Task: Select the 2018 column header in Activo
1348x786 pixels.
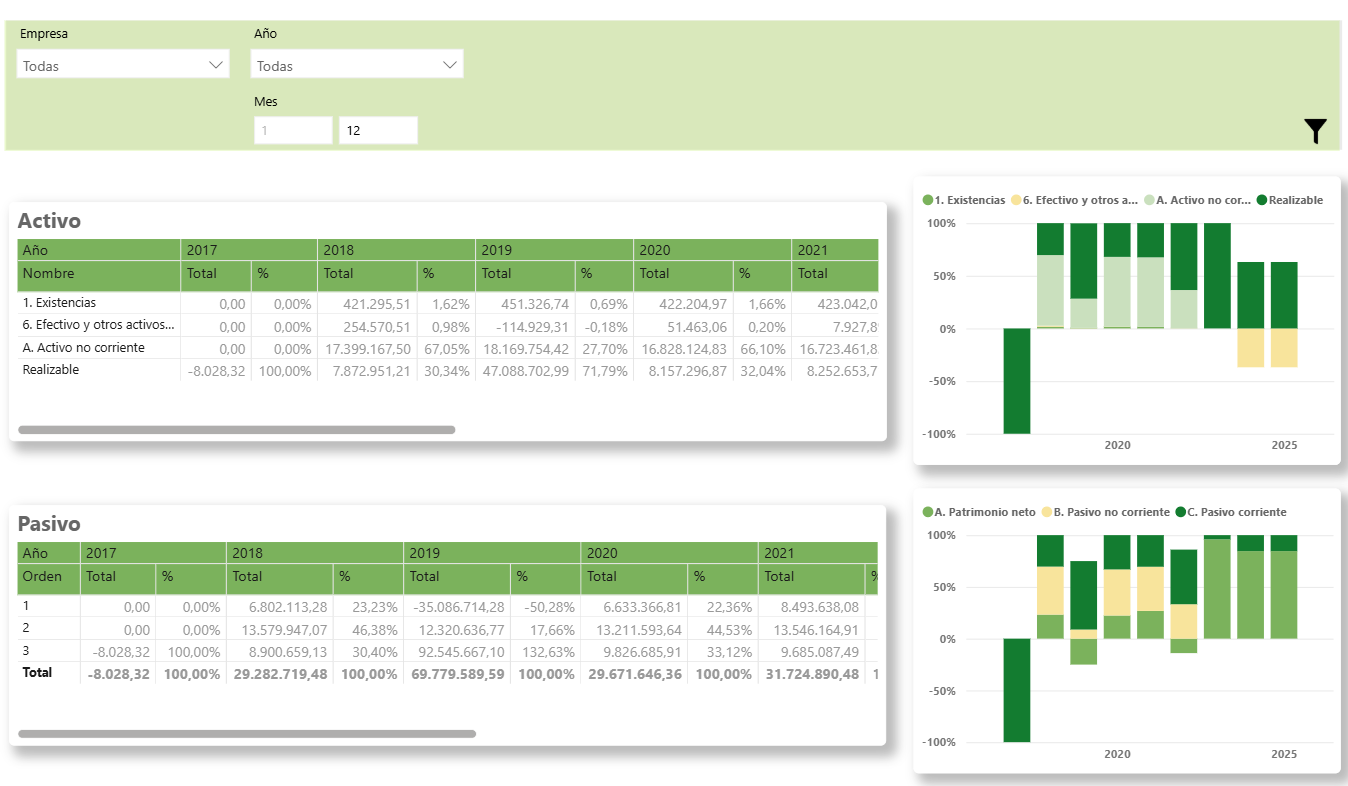Action: coord(338,250)
